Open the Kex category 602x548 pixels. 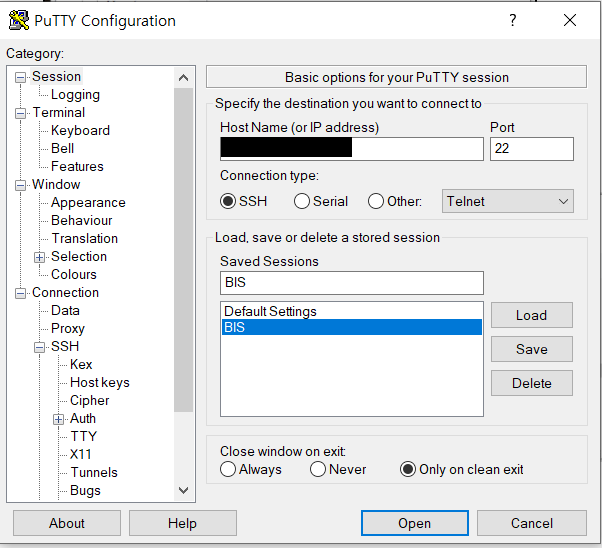pyautogui.click(x=81, y=364)
